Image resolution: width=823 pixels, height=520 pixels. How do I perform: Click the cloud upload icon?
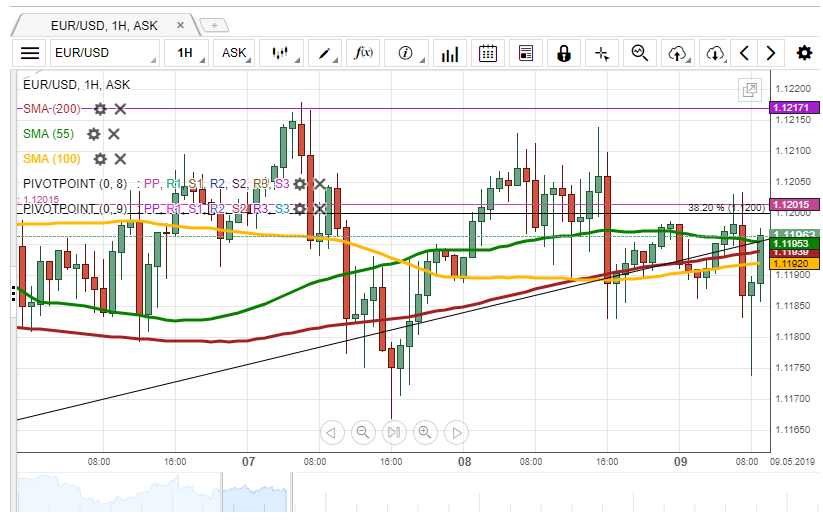click(679, 53)
